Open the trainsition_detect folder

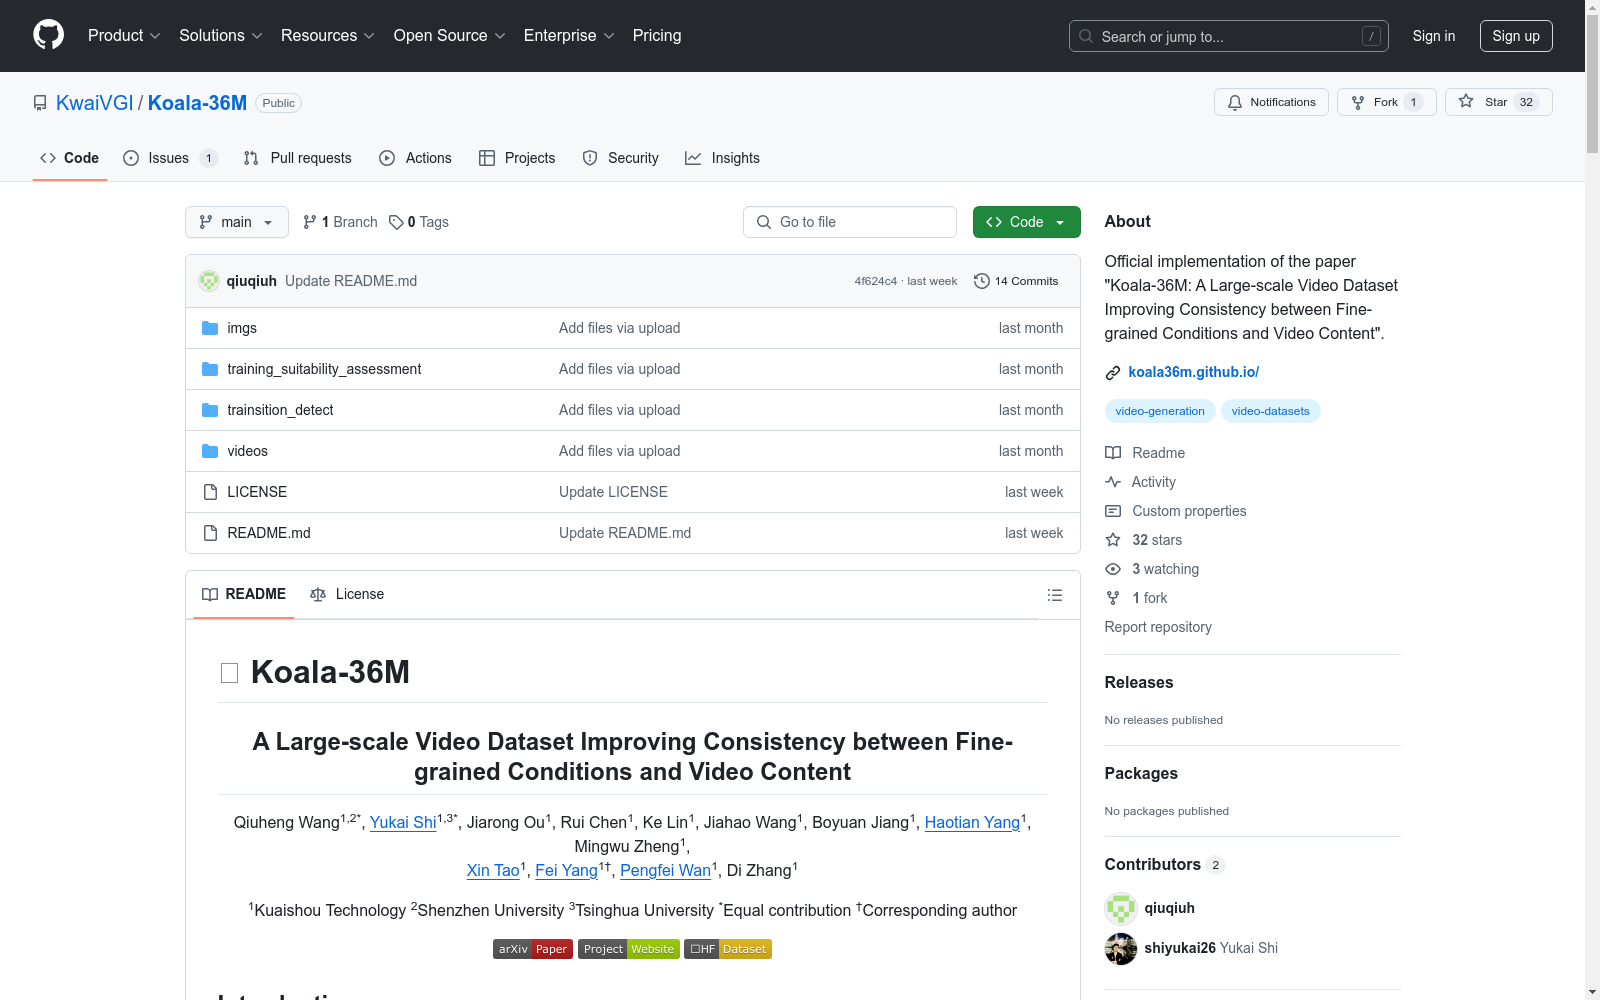pos(280,410)
